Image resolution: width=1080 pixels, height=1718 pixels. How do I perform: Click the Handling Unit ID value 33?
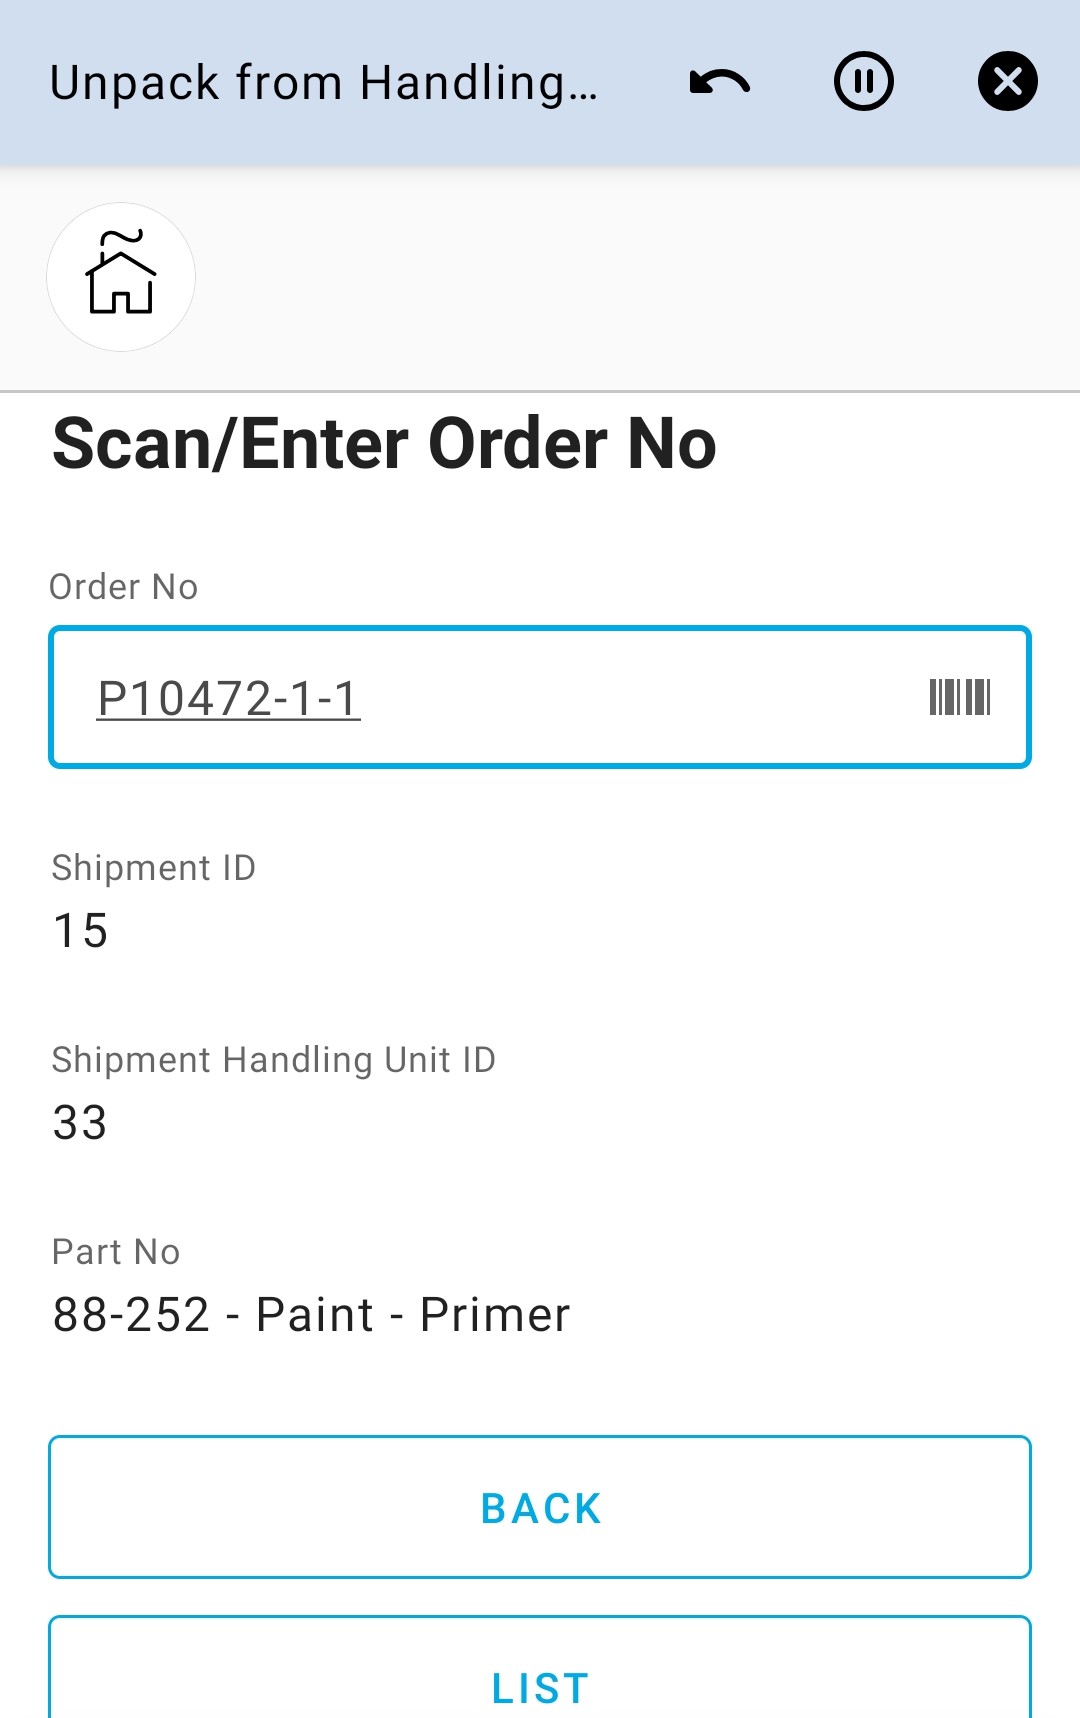tap(80, 1123)
